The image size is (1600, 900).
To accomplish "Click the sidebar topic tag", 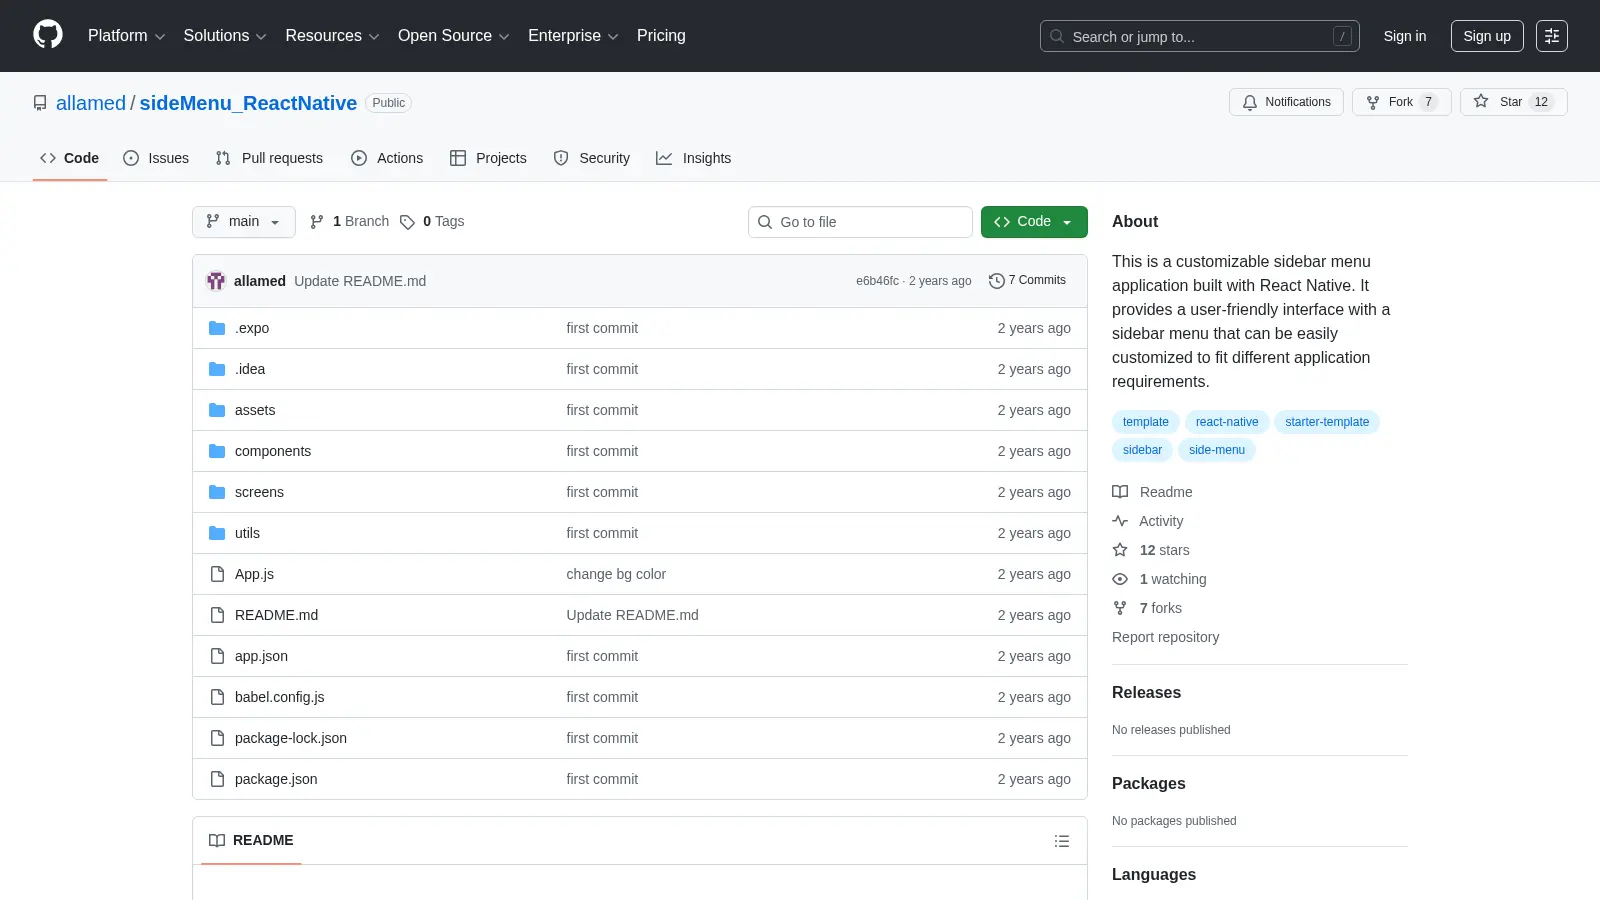I will [1142, 450].
